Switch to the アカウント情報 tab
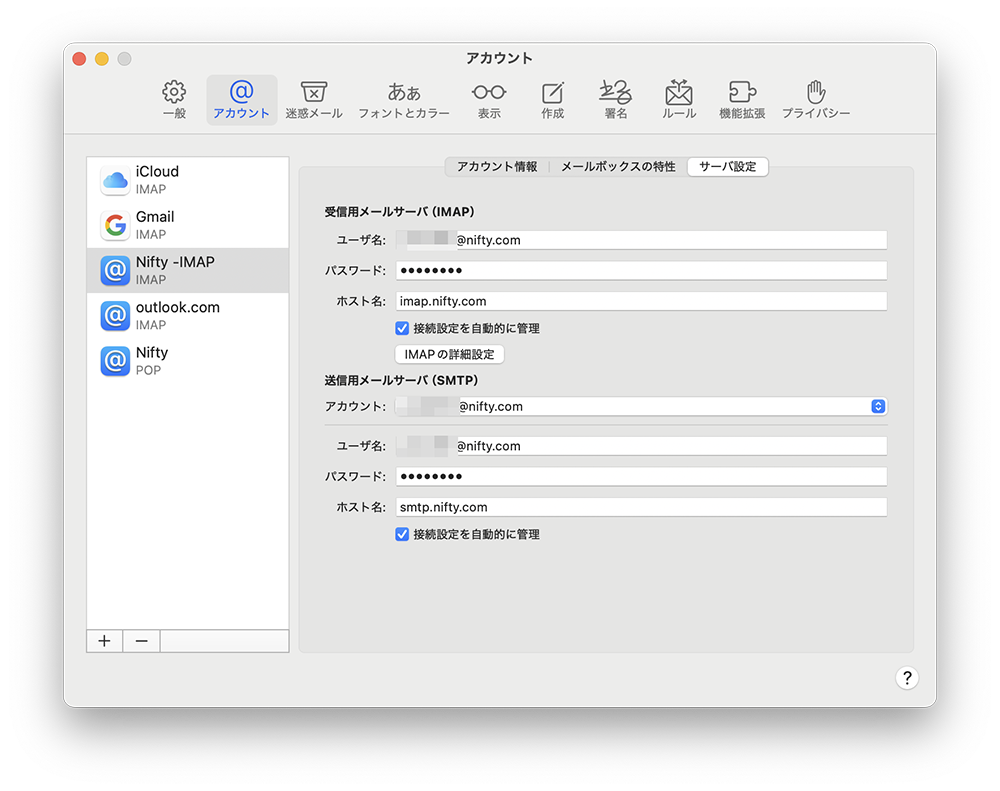The height and width of the screenshot is (791, 1000). pos(497,167)
